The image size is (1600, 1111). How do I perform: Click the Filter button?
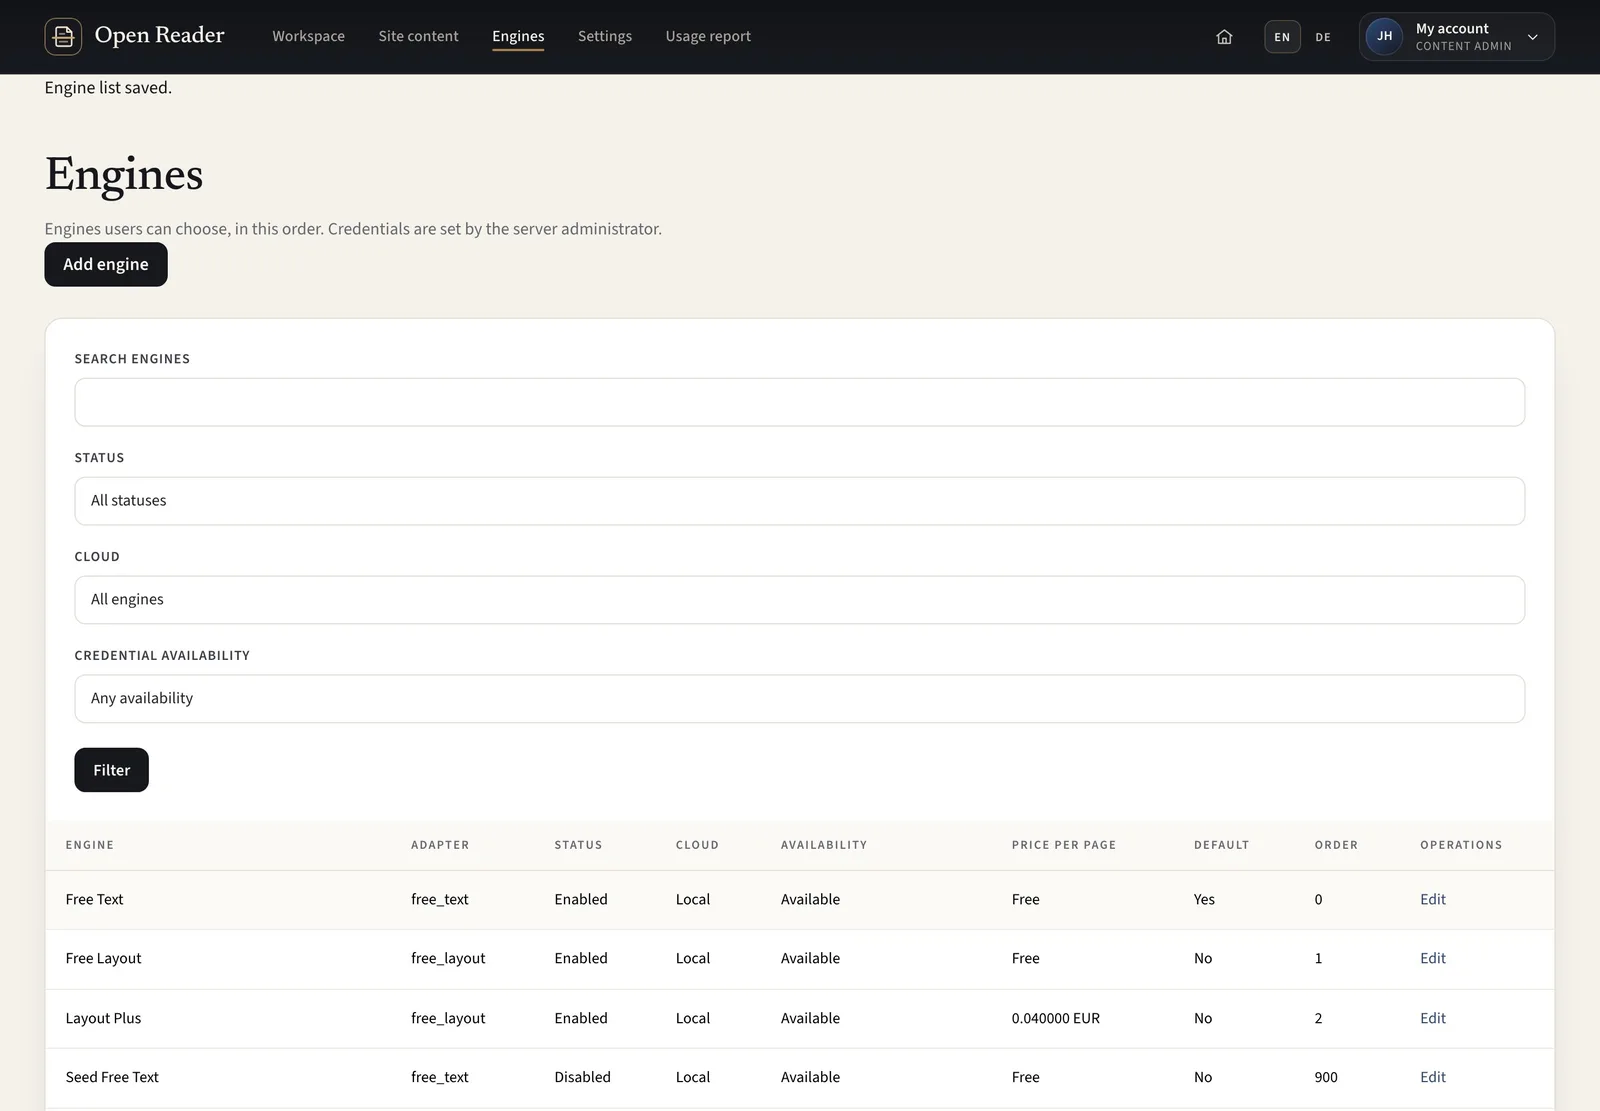[111, 770]
